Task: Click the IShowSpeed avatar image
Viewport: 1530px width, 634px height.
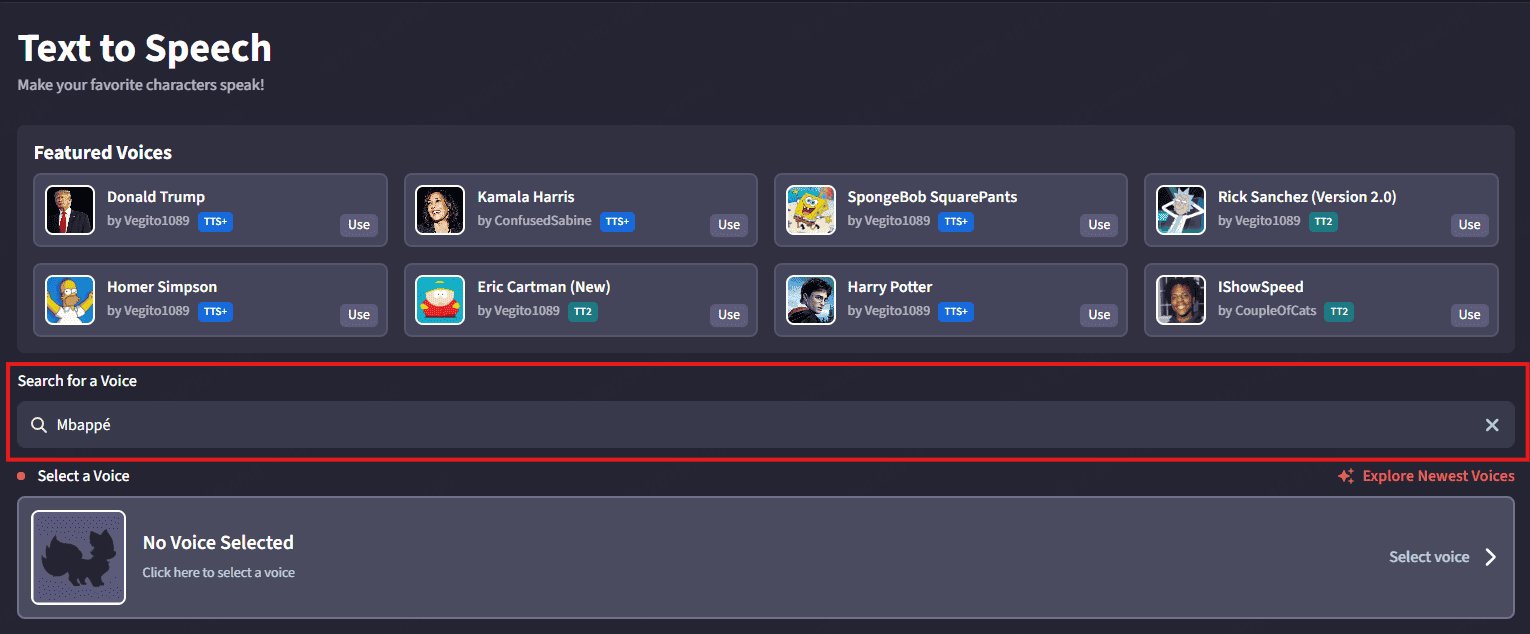Action: 1181,300
